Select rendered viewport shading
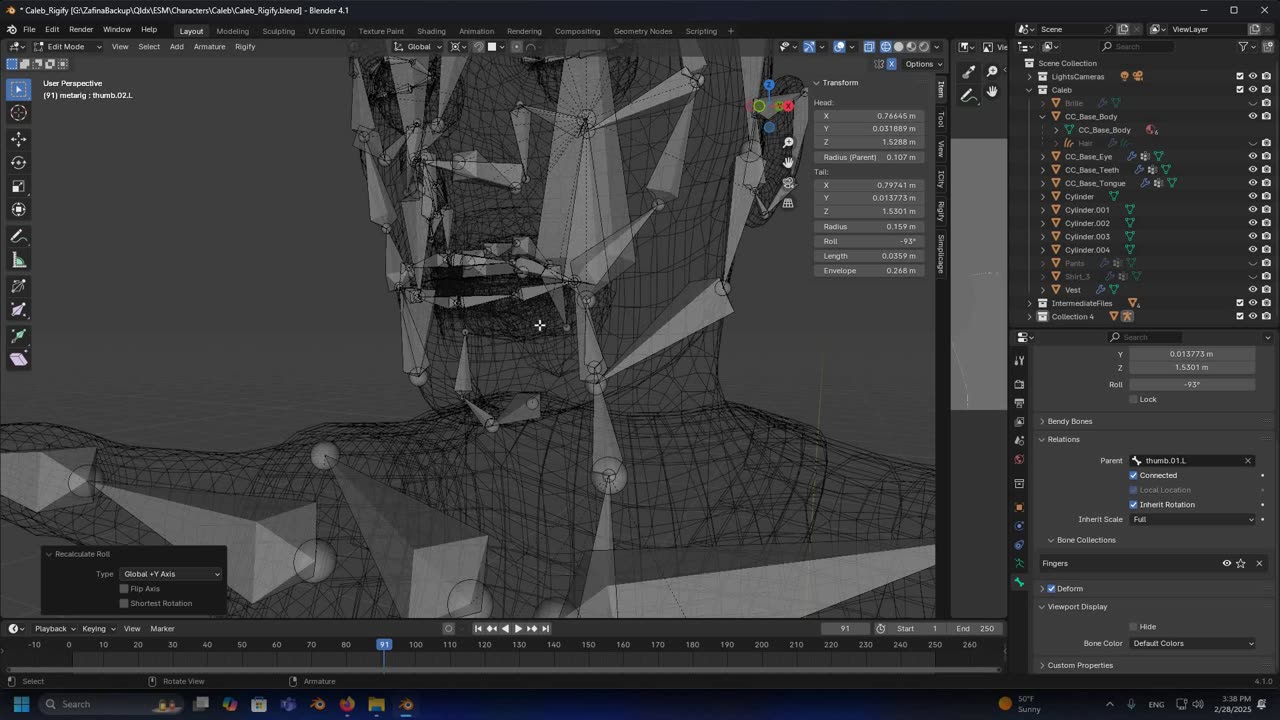1280x720 pixels. pyautogui.click(x=923, y=46)
